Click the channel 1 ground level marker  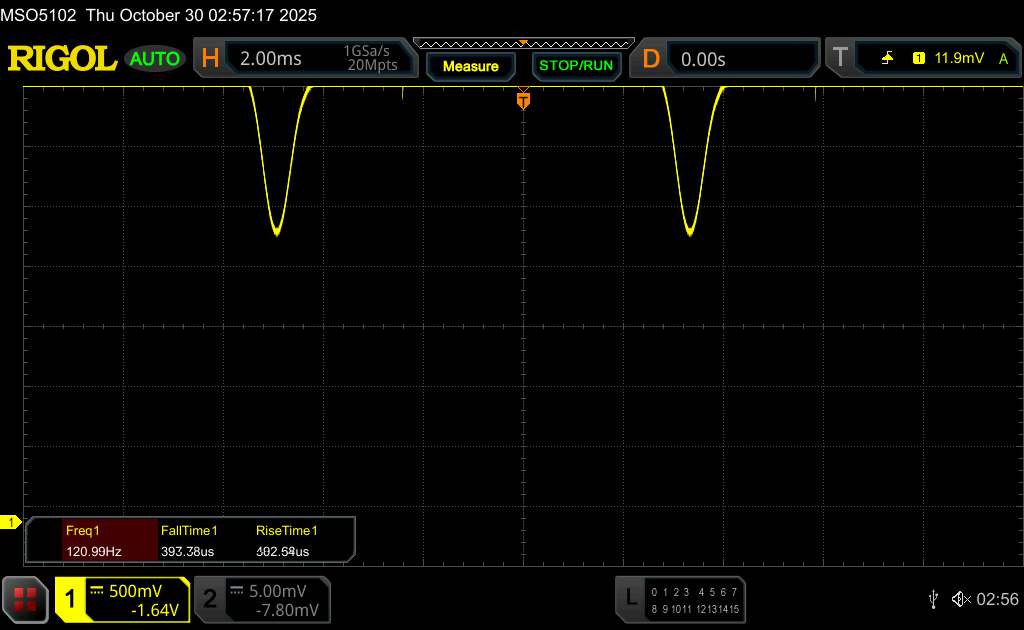12,522
